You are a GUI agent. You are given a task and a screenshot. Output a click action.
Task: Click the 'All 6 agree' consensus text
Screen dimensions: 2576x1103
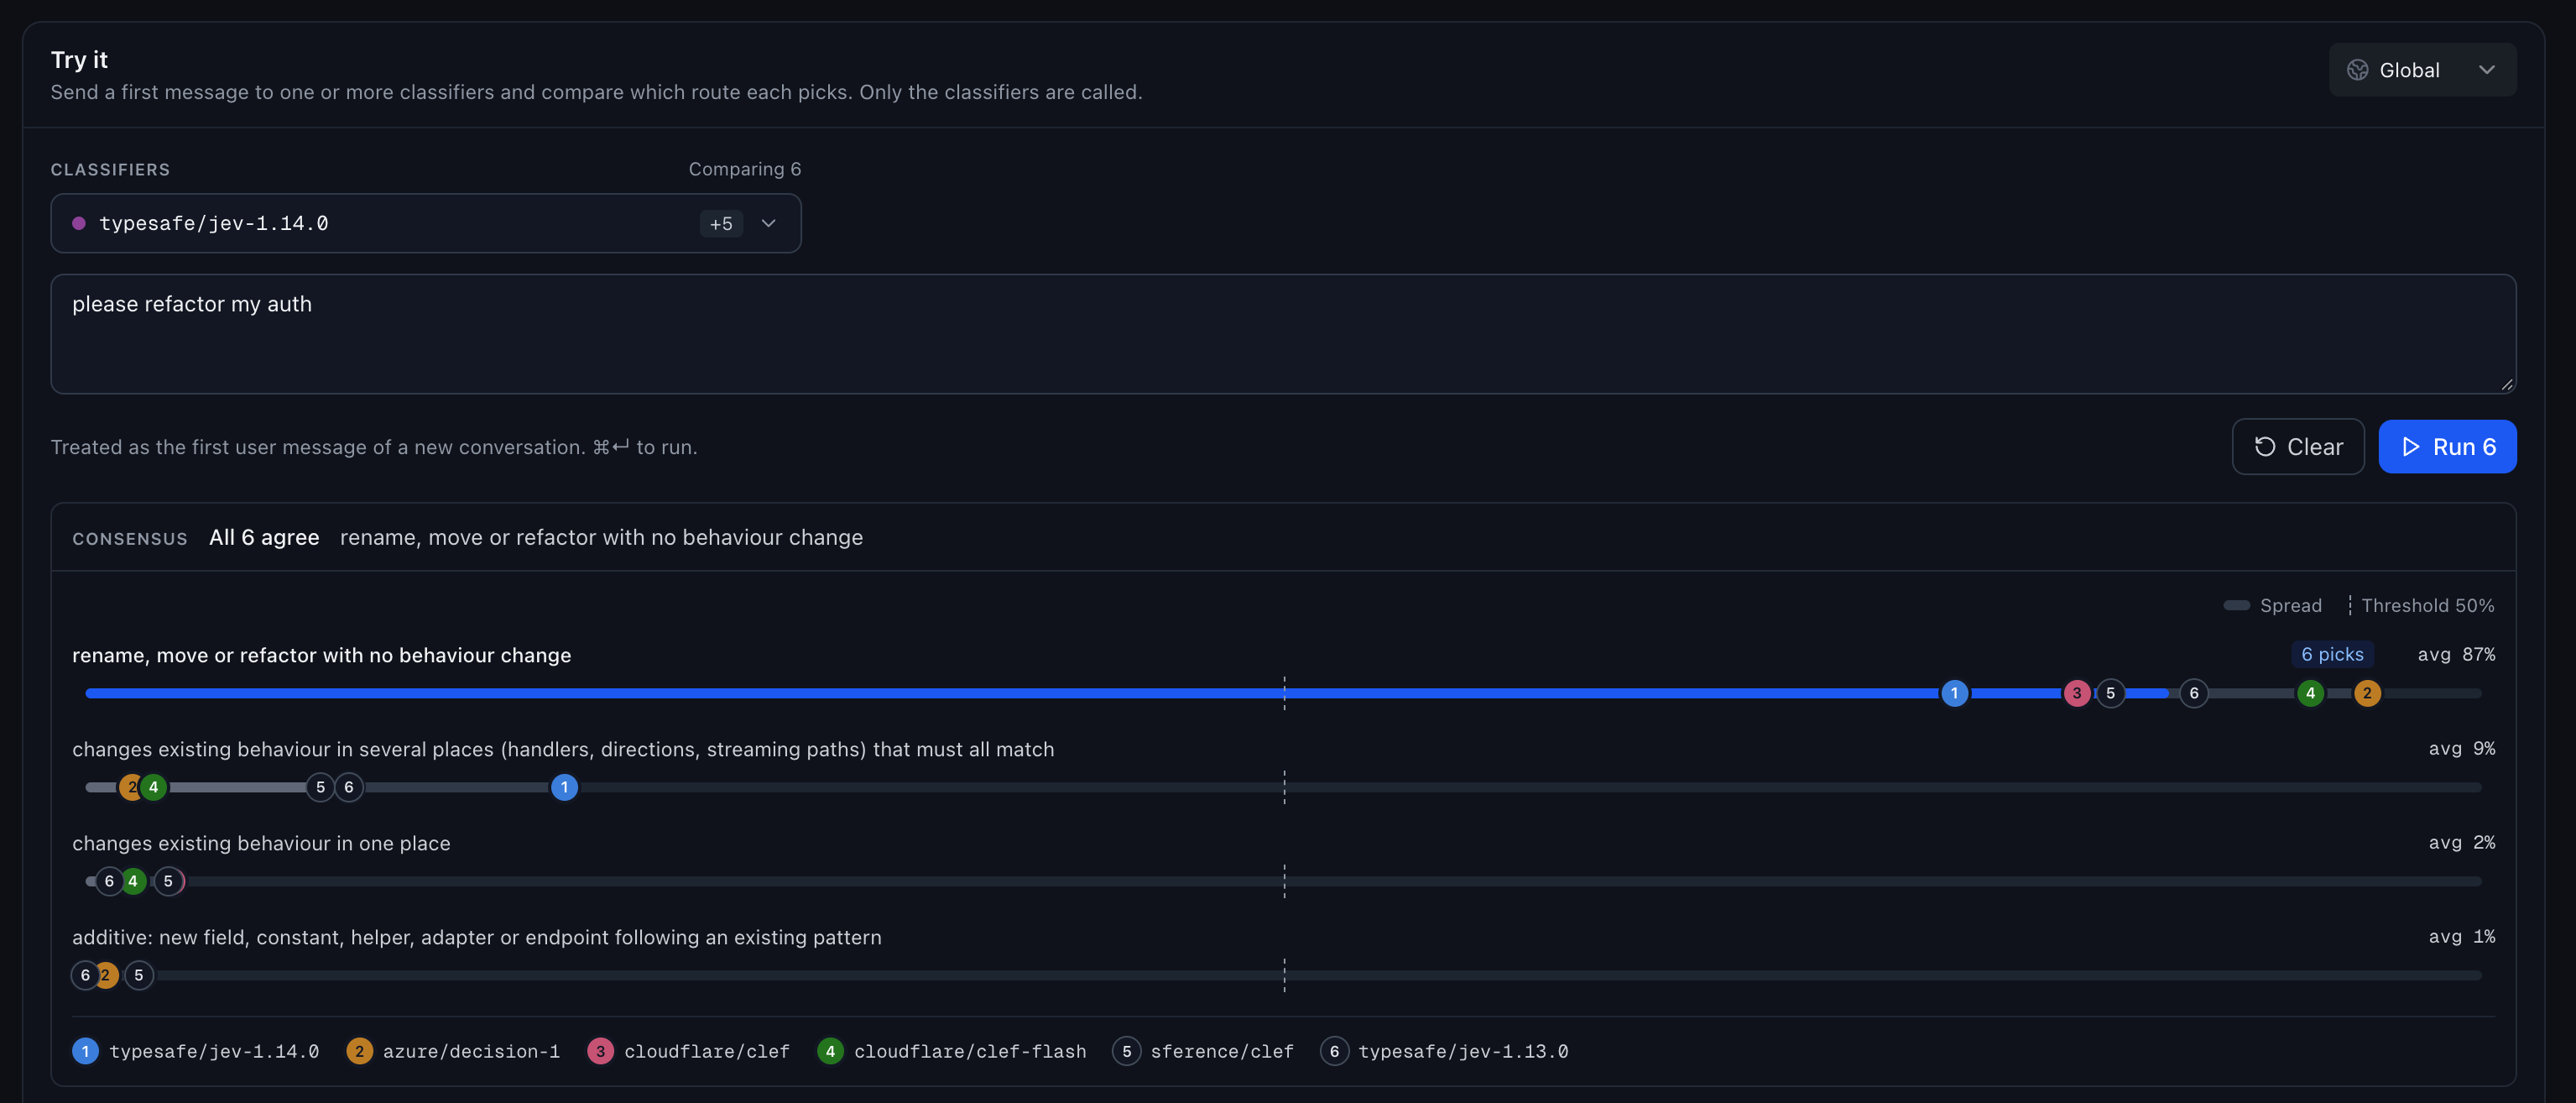coord(264,537)
